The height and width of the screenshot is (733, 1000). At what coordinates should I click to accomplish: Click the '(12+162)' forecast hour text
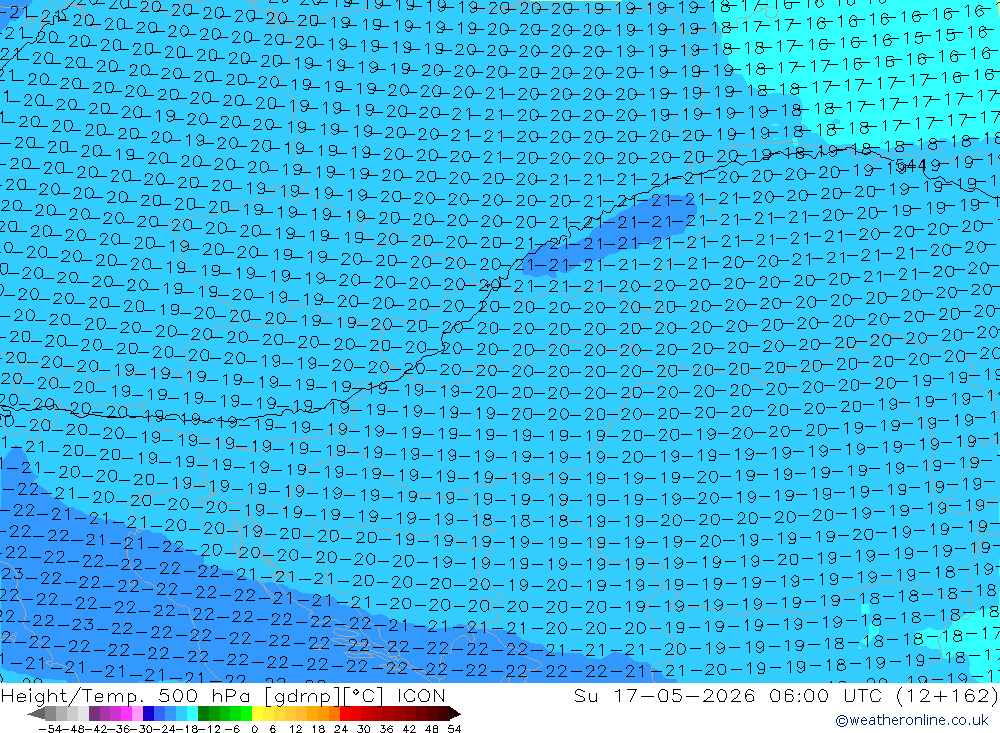[x=946, y=695]
